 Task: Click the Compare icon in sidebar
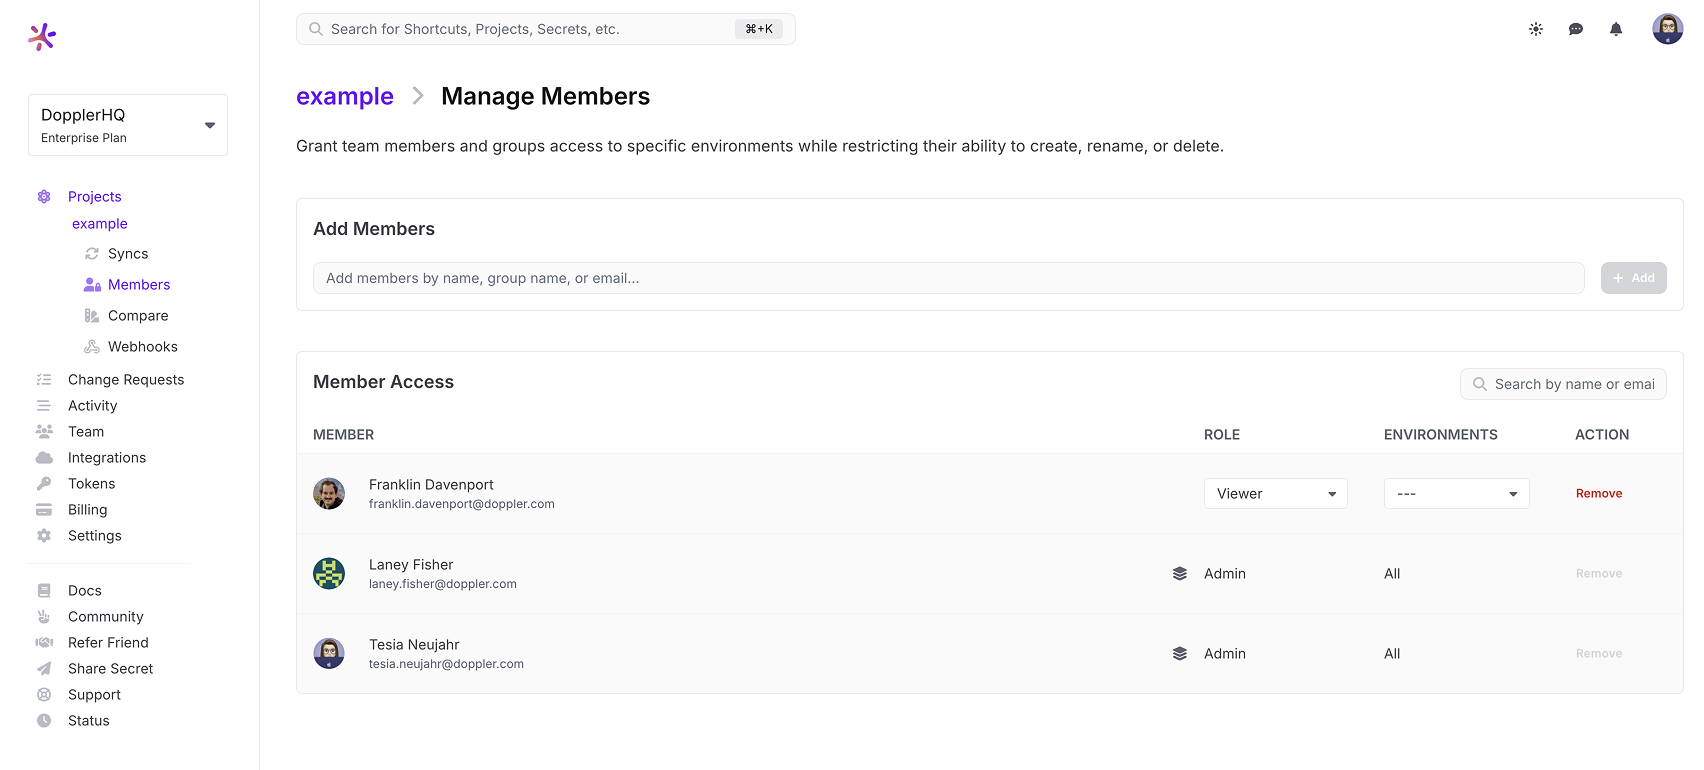point(92,316)
